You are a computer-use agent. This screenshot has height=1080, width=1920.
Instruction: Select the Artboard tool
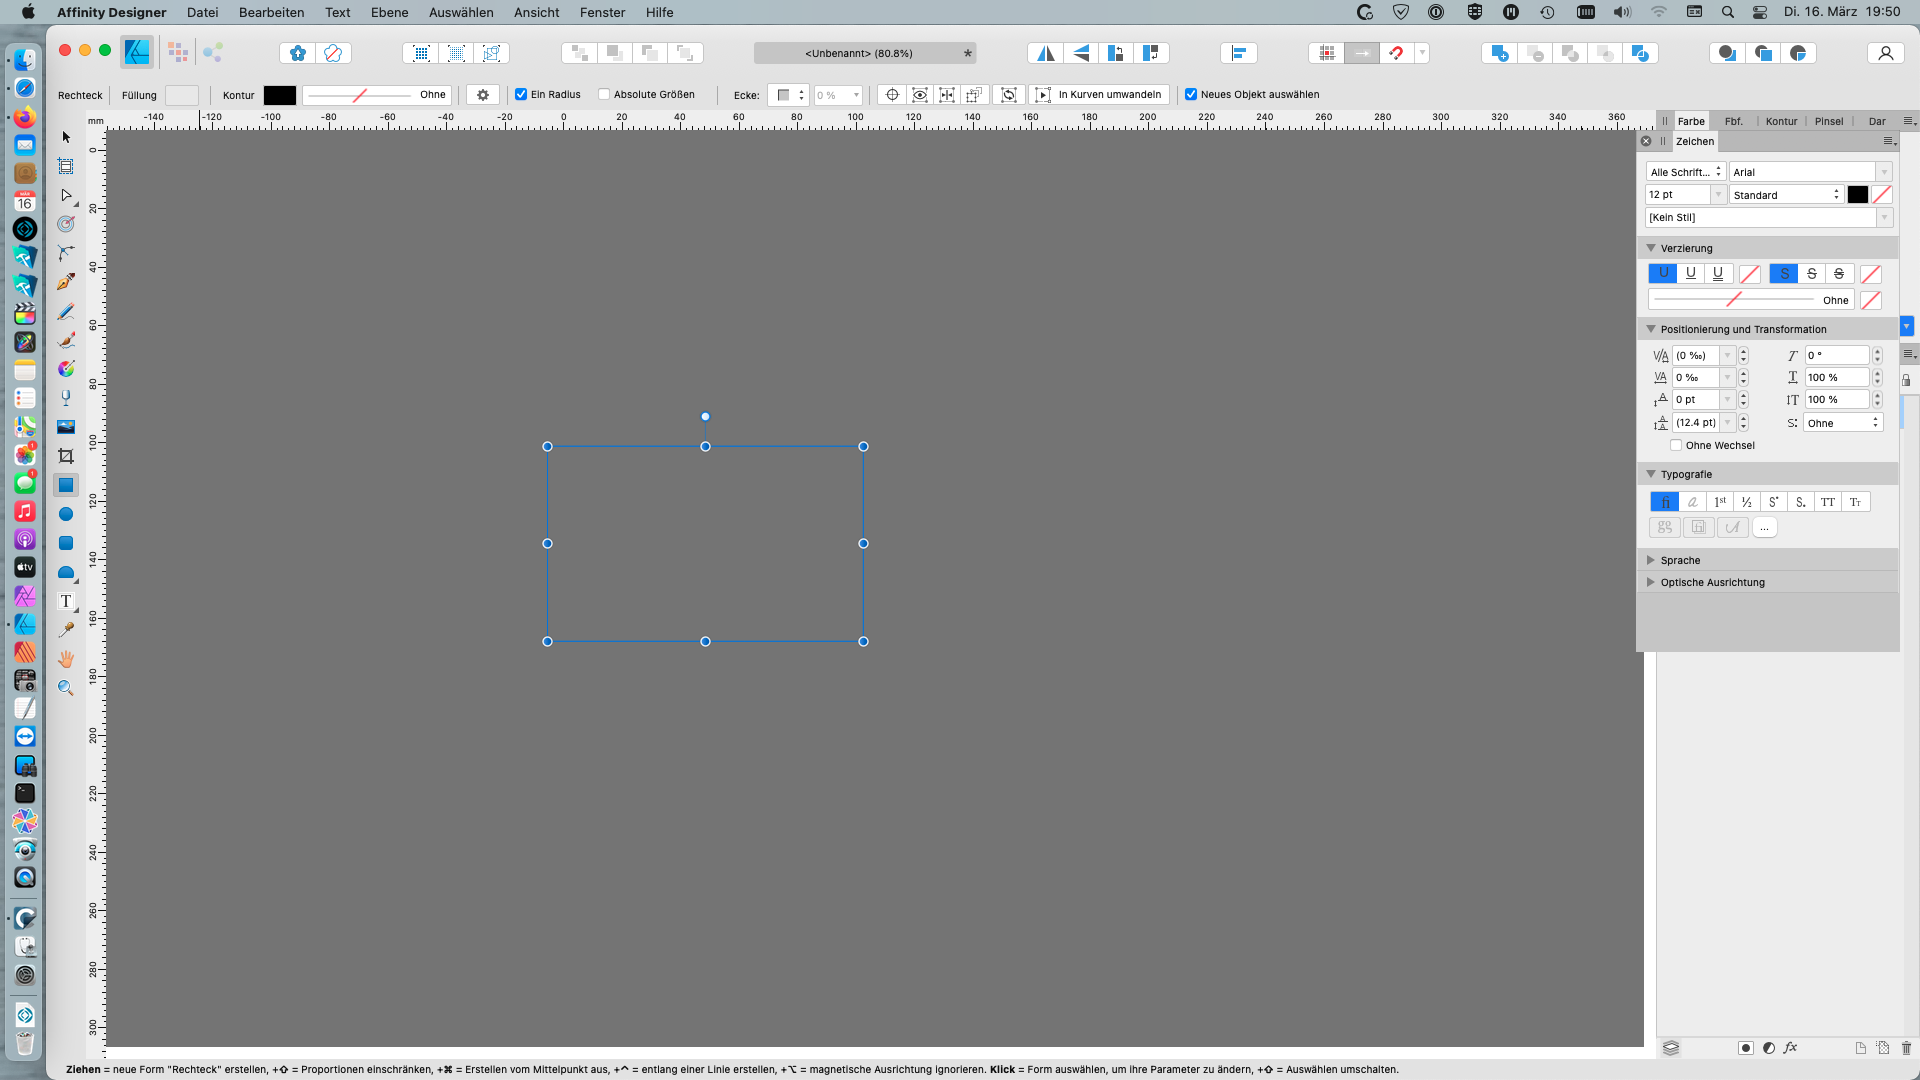click(66, 166)
